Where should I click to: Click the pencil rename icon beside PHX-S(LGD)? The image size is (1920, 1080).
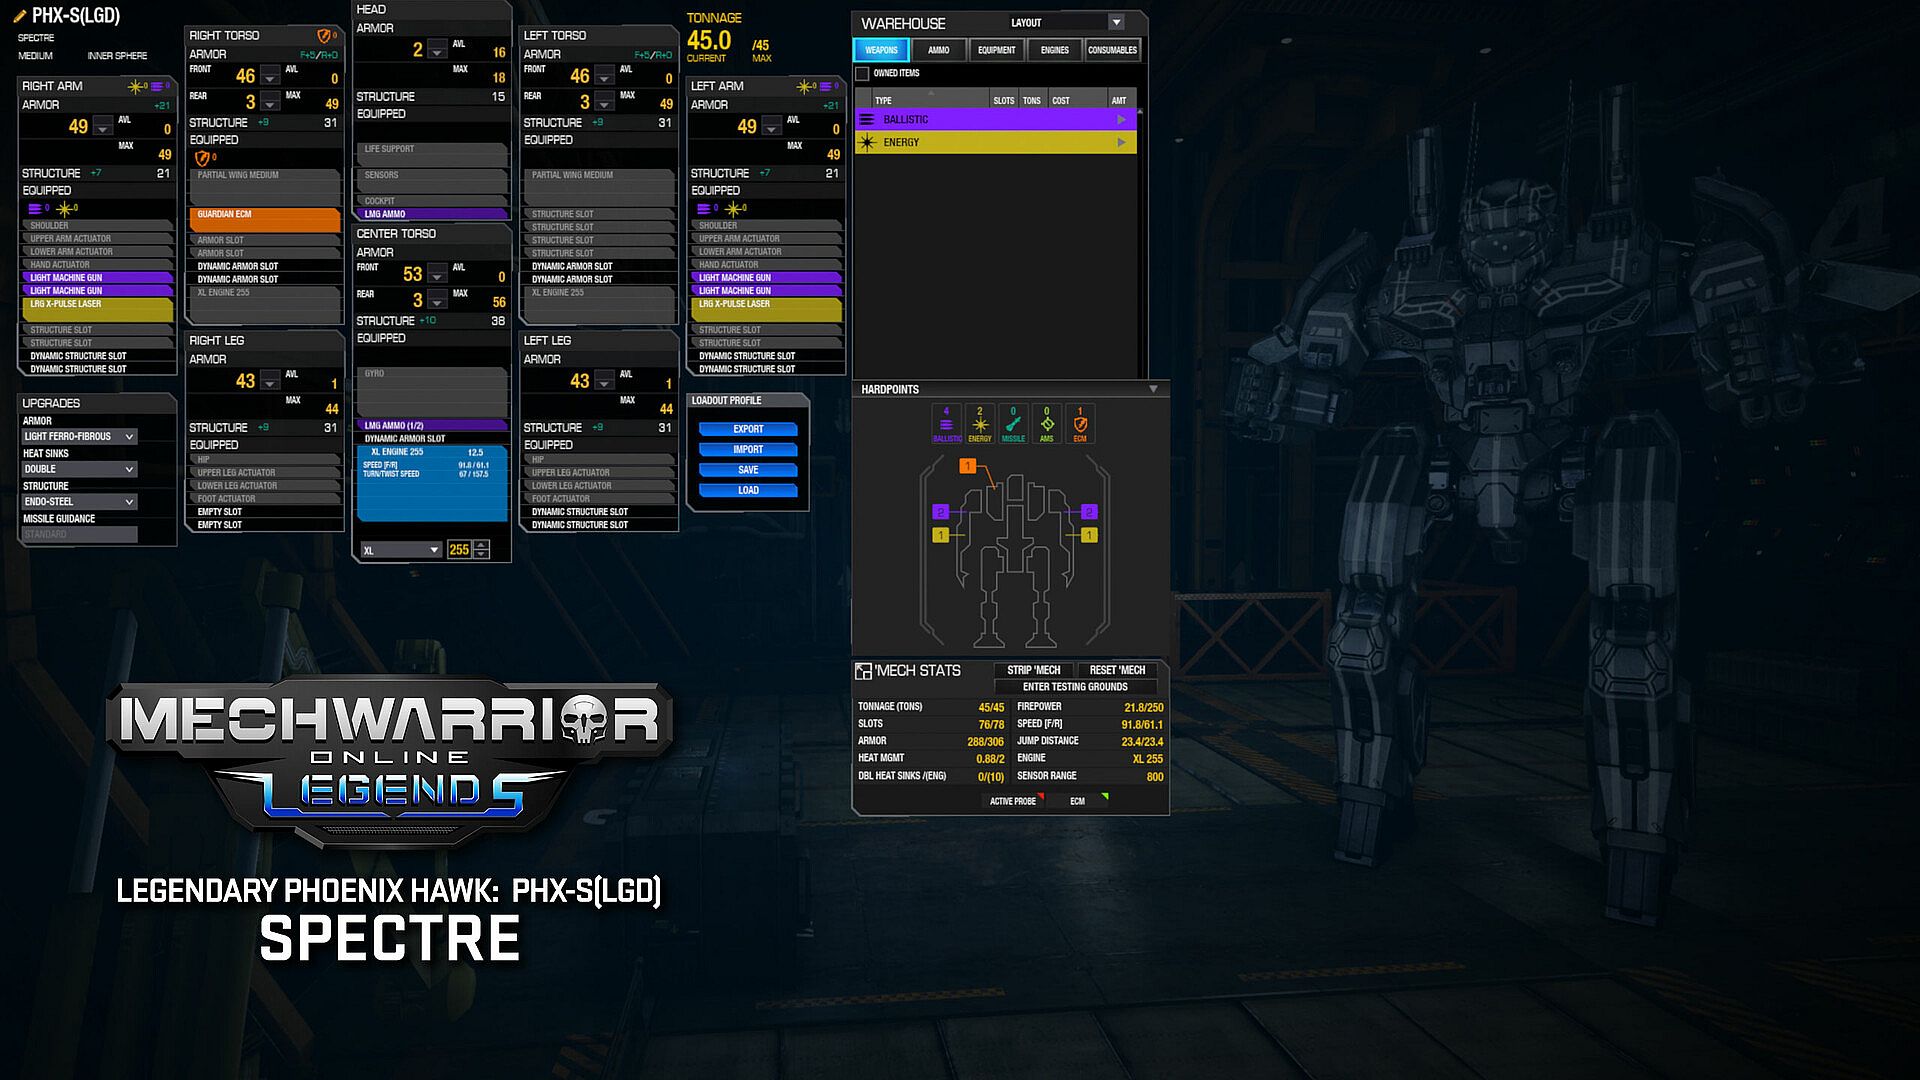point(19,16)
